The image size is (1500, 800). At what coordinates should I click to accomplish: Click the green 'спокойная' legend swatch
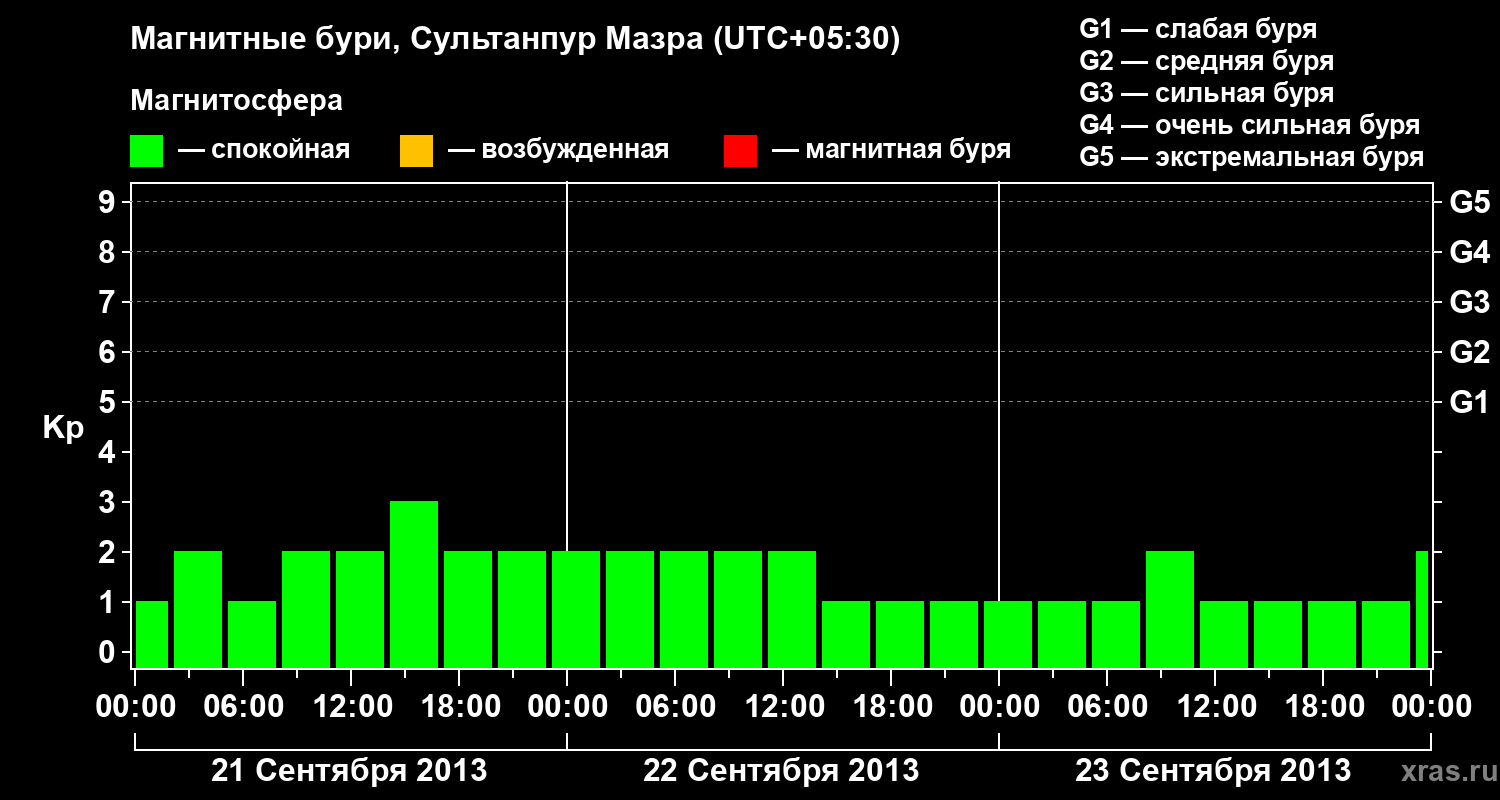click(147, 151)
